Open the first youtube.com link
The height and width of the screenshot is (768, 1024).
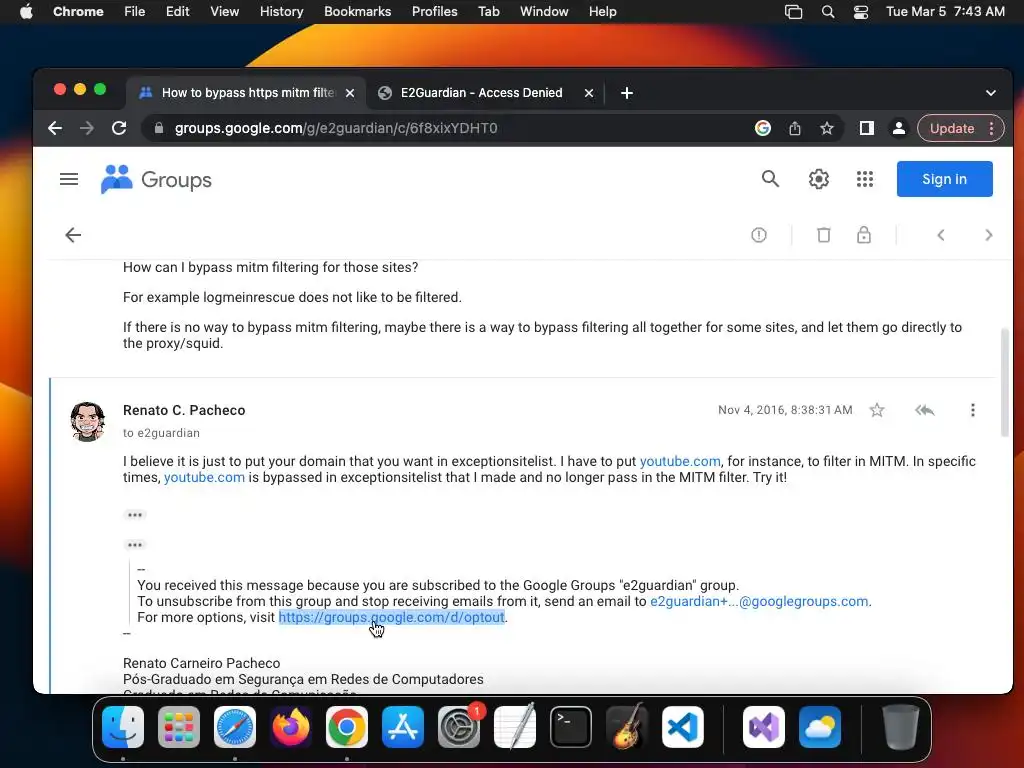680,461
